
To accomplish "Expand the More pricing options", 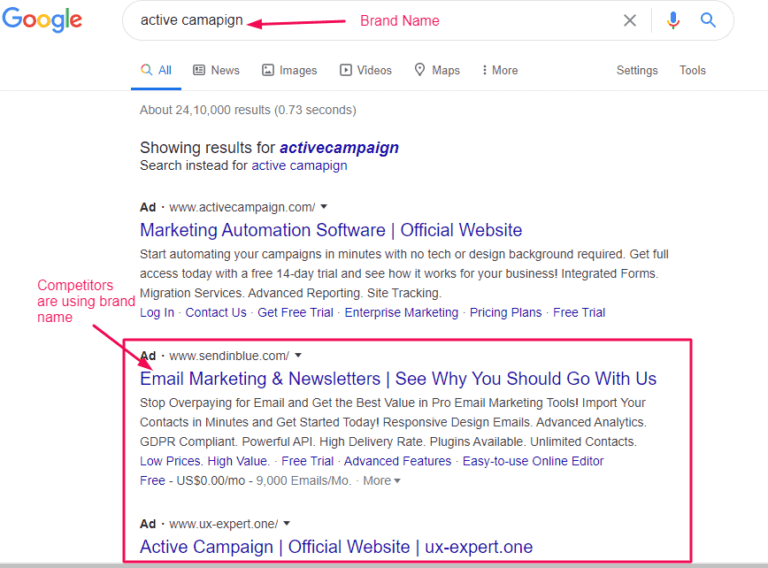I will coord(382,481).
